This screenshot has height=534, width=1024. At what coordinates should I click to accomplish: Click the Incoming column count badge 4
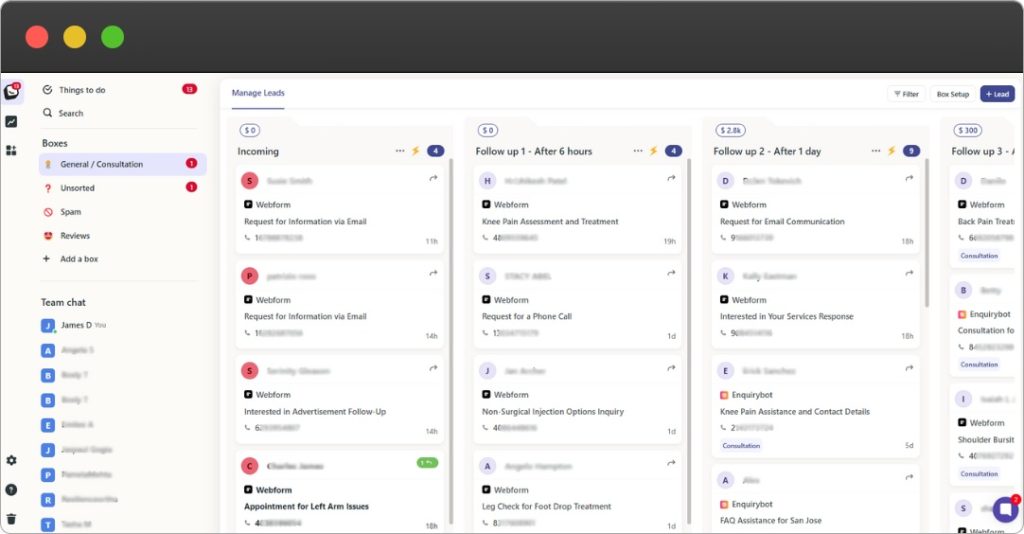coord(436,151)
